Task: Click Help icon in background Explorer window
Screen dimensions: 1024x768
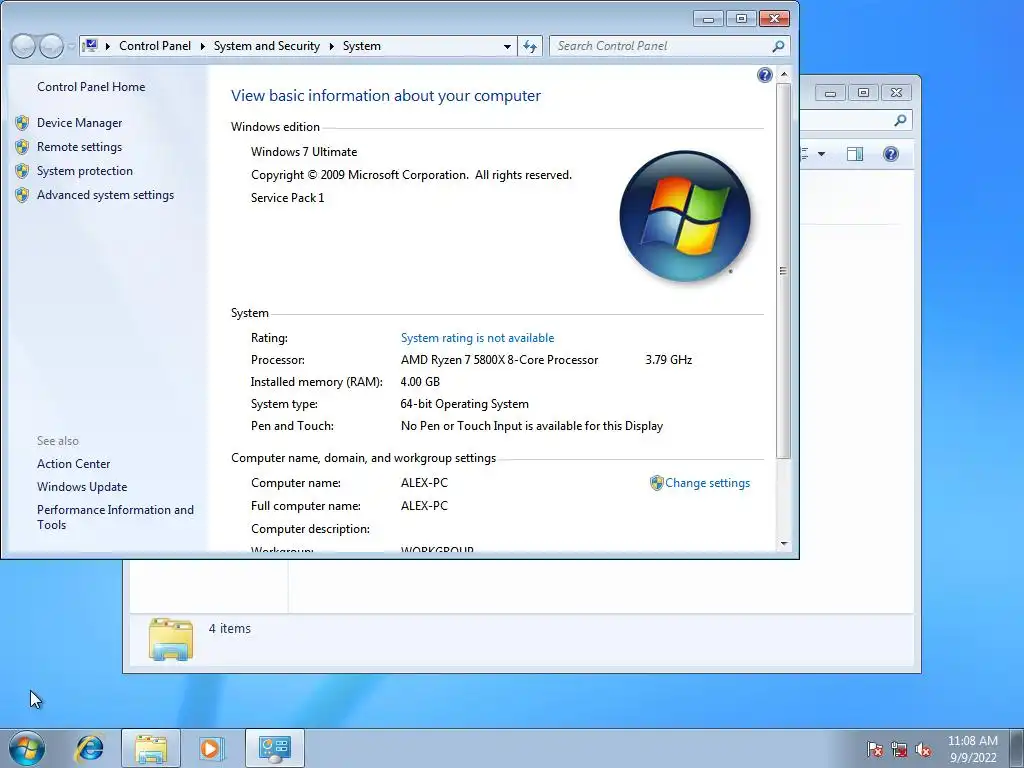Action: [x=890, y=154]
